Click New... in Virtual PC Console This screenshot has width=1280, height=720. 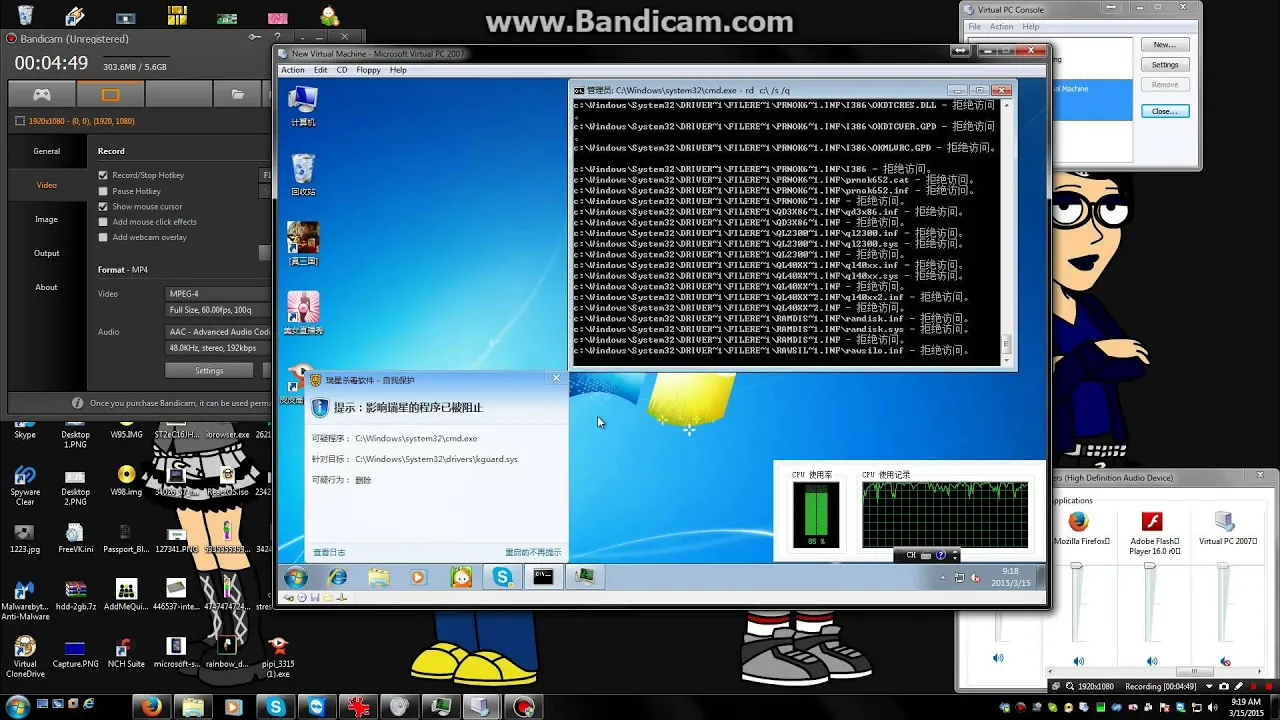[x=1165, y=45]
